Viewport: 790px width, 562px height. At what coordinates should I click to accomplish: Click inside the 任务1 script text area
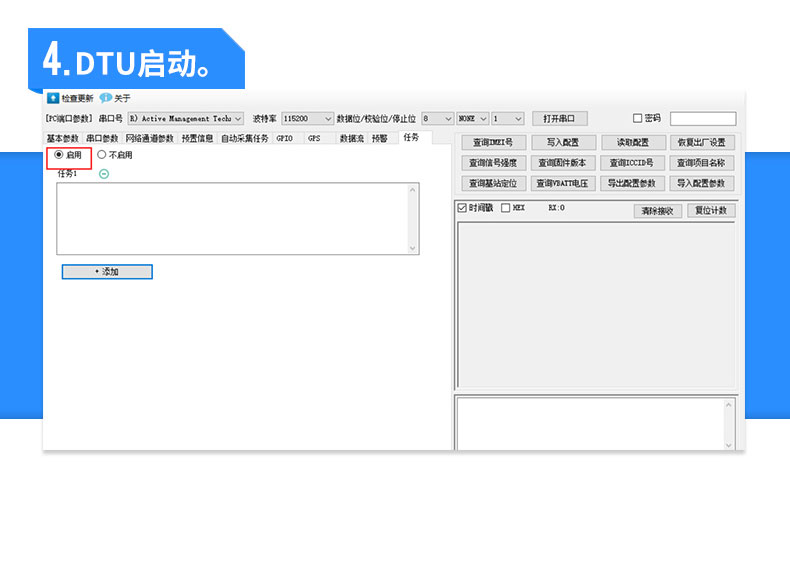[x=232, y=219]
